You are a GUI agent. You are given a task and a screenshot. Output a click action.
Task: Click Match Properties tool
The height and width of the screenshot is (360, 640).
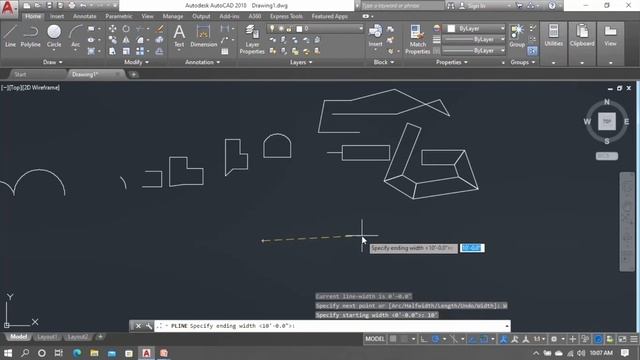point(417,39)
